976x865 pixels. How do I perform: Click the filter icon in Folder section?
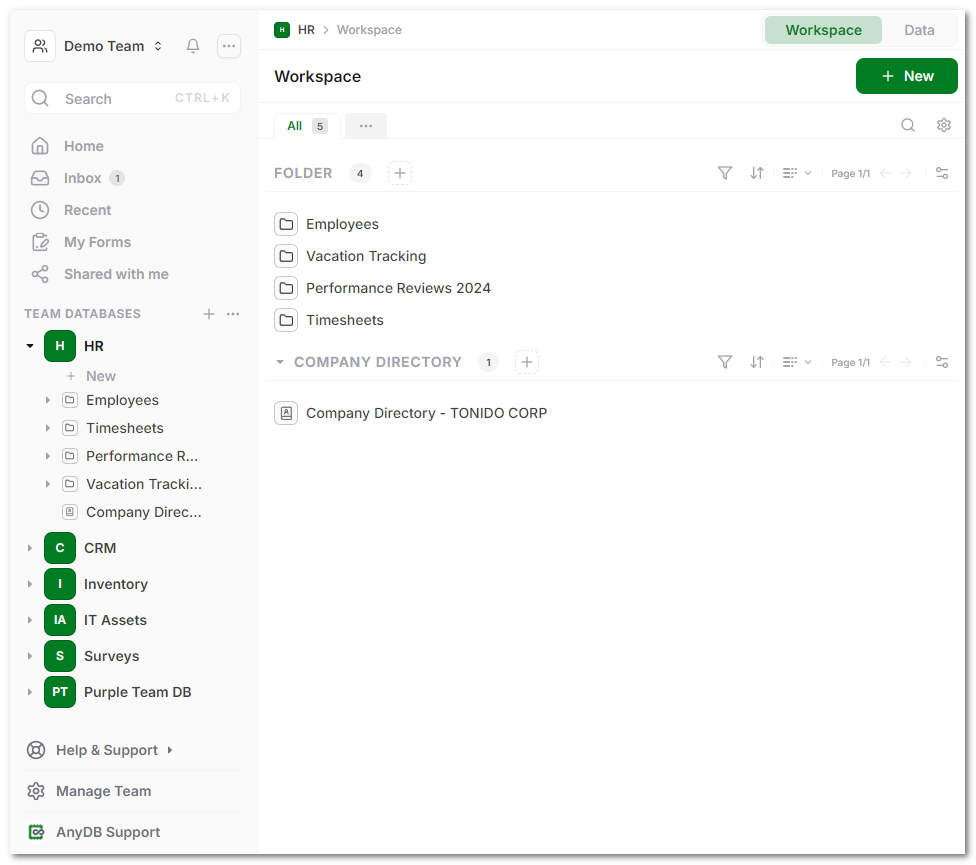[725, 173]
